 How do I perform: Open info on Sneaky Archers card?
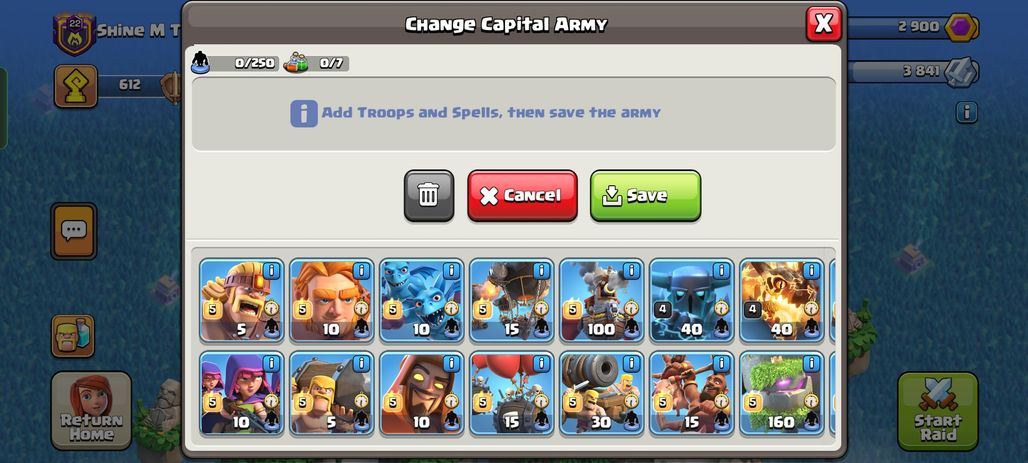click(271, 363)
